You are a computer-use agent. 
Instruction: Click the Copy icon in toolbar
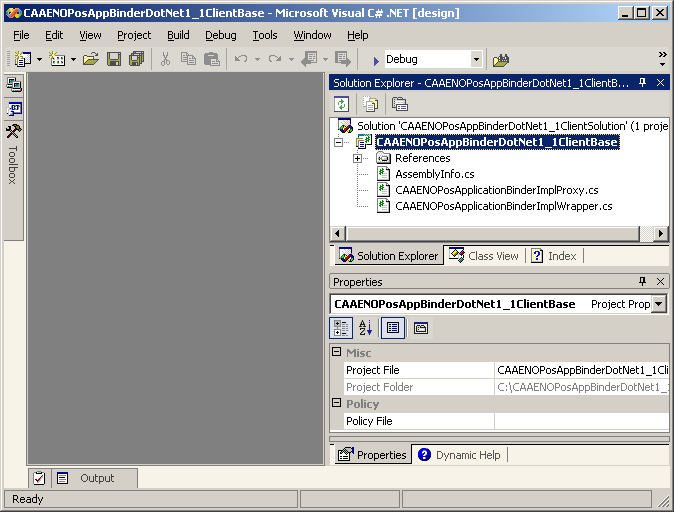click(x=188, y=59)
